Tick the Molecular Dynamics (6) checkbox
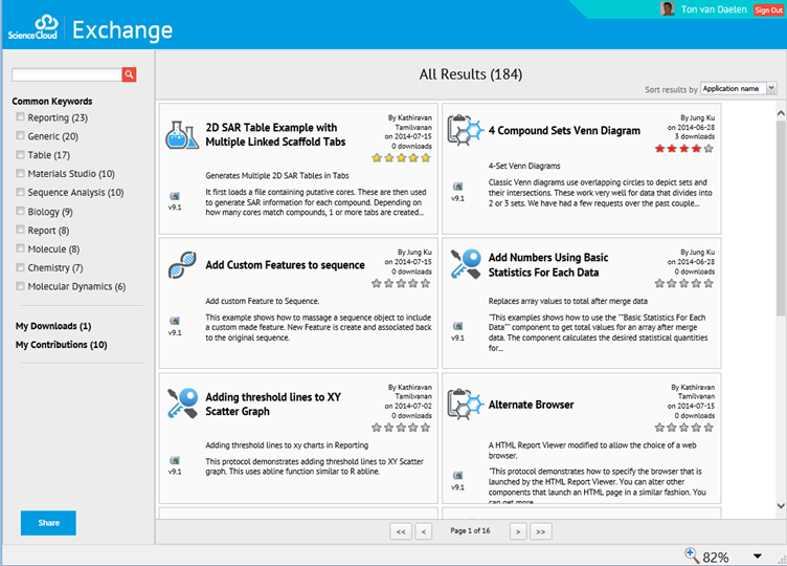Viewport: 787px width, 566px height. point(20,286)
